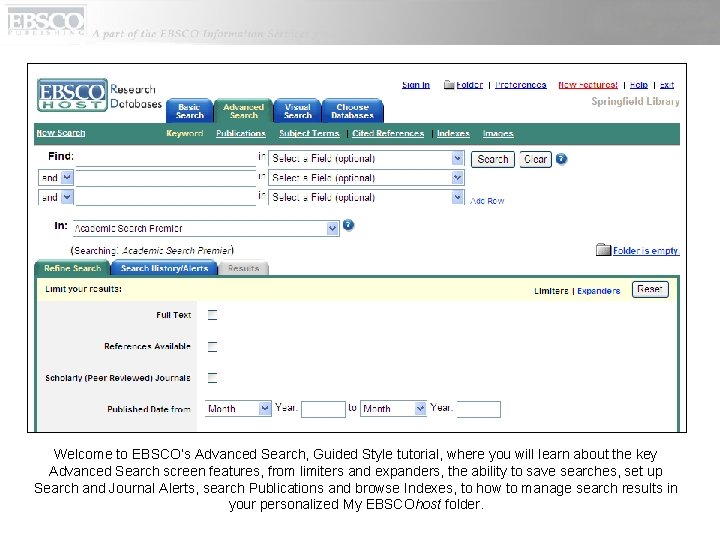Click New Search link
This screenshot has width=720, height=540.
click(61, 133)
